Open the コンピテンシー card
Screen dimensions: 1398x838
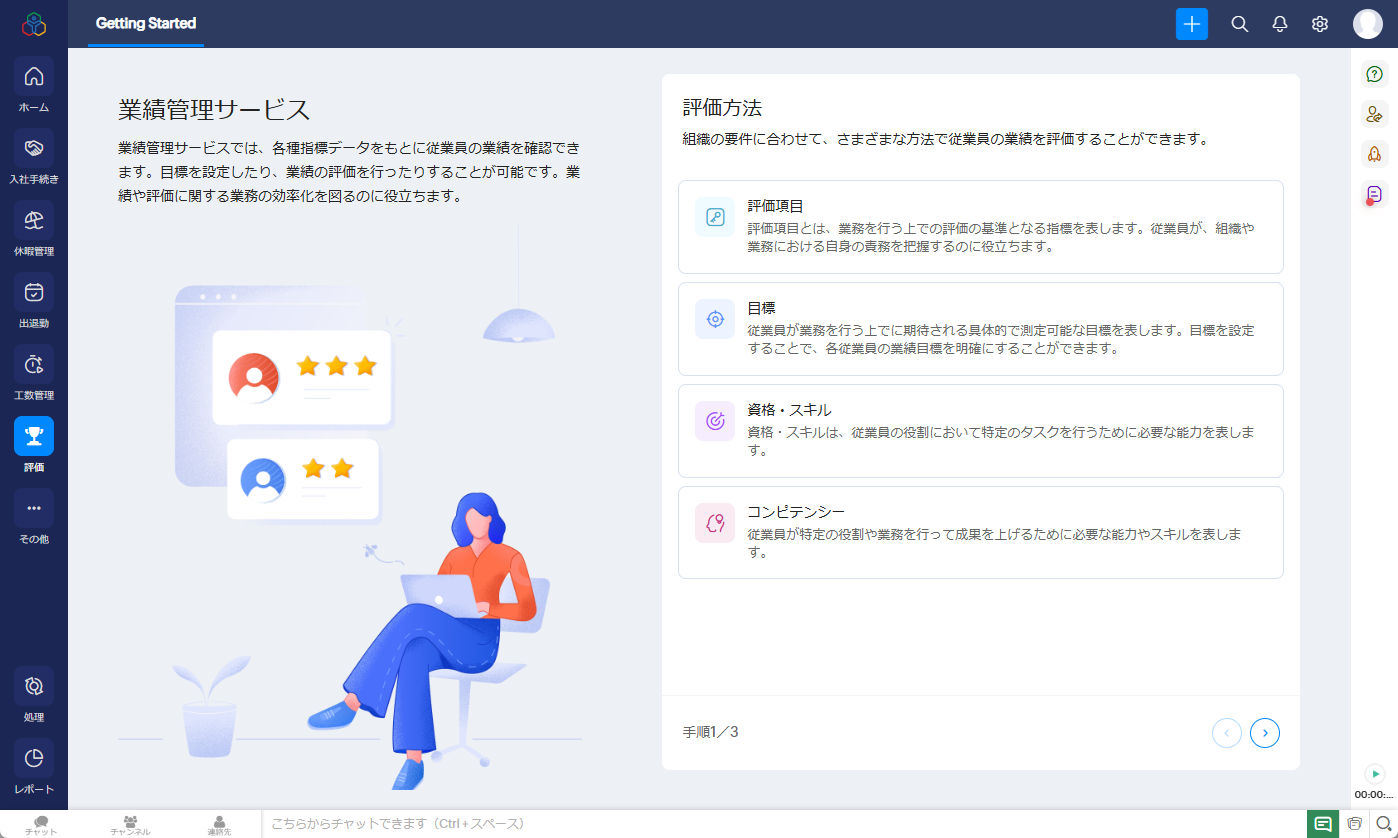(980, 532)
